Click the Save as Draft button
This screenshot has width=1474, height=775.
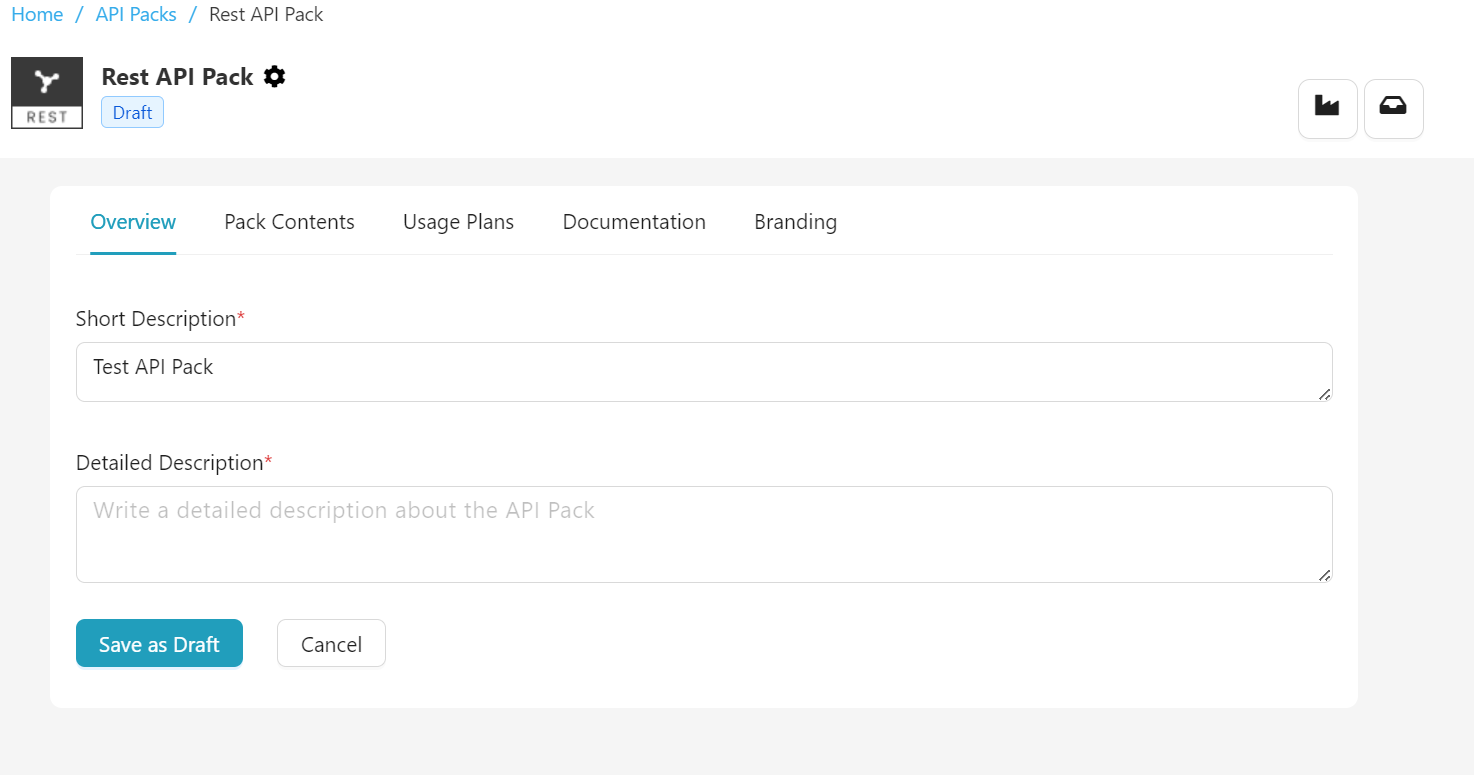[x=159, y=643]
